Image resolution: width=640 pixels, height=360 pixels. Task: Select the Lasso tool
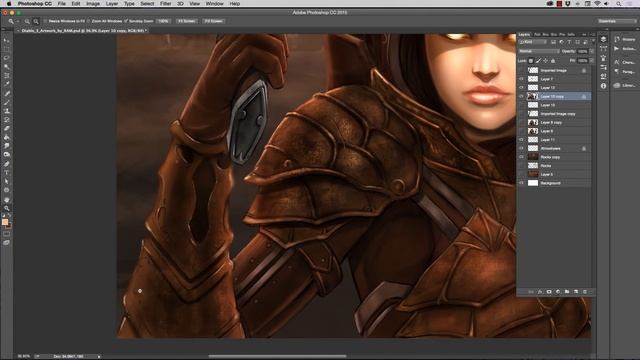[x=7, y=58]
